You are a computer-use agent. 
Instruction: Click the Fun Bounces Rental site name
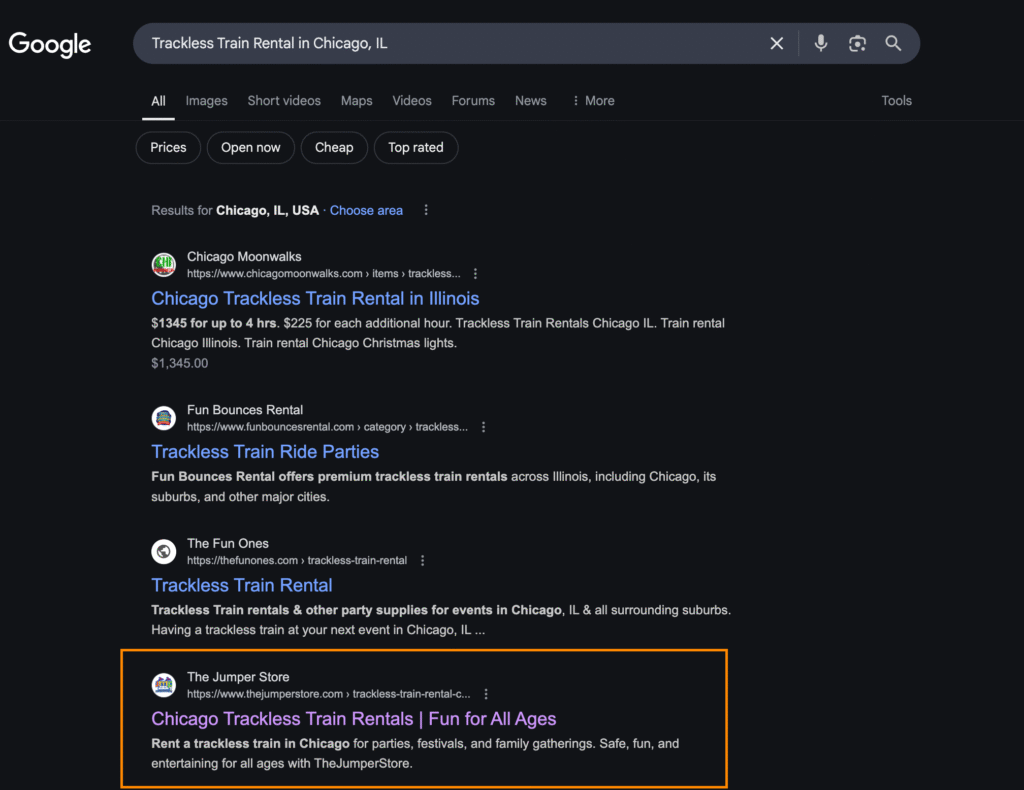pos(245,410)
